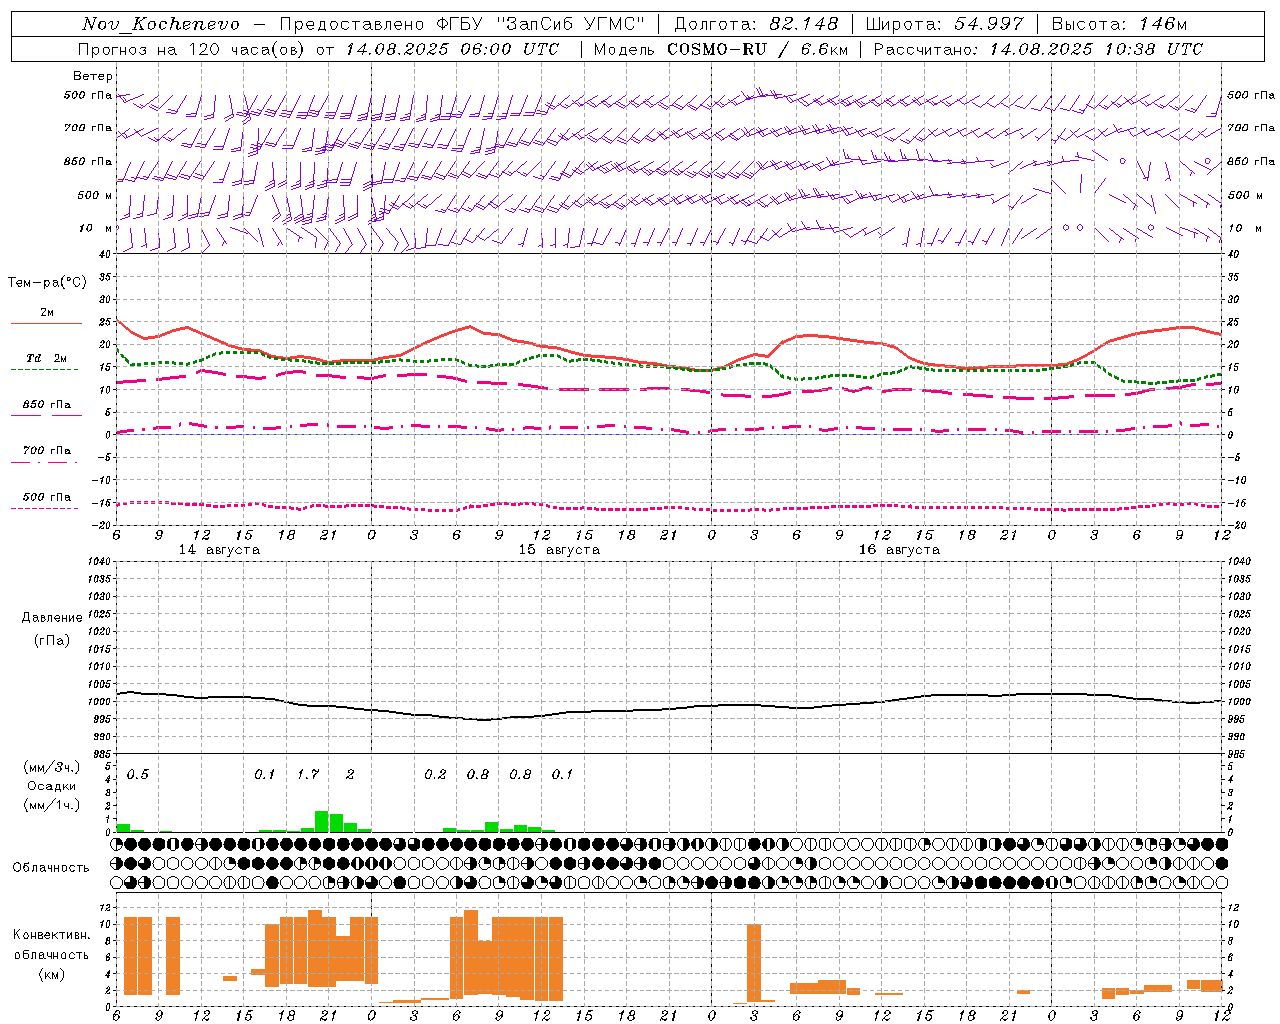
Task: Click the Td 2м dew point legend entry
Action: point(47,358)
